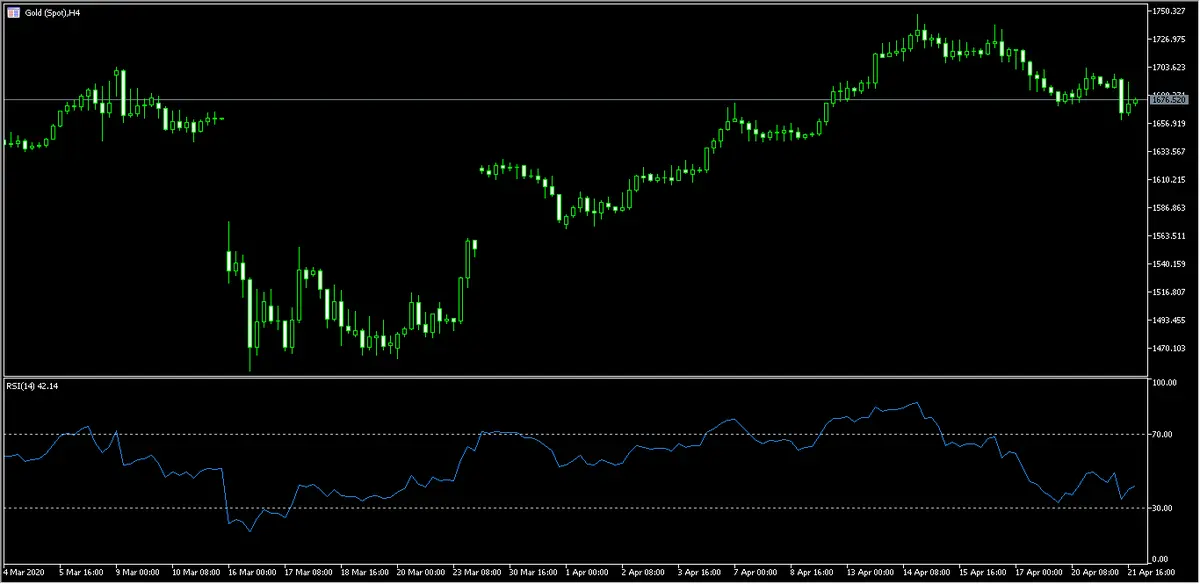Select the 4 Mar 2020 time label

(26, 574)
